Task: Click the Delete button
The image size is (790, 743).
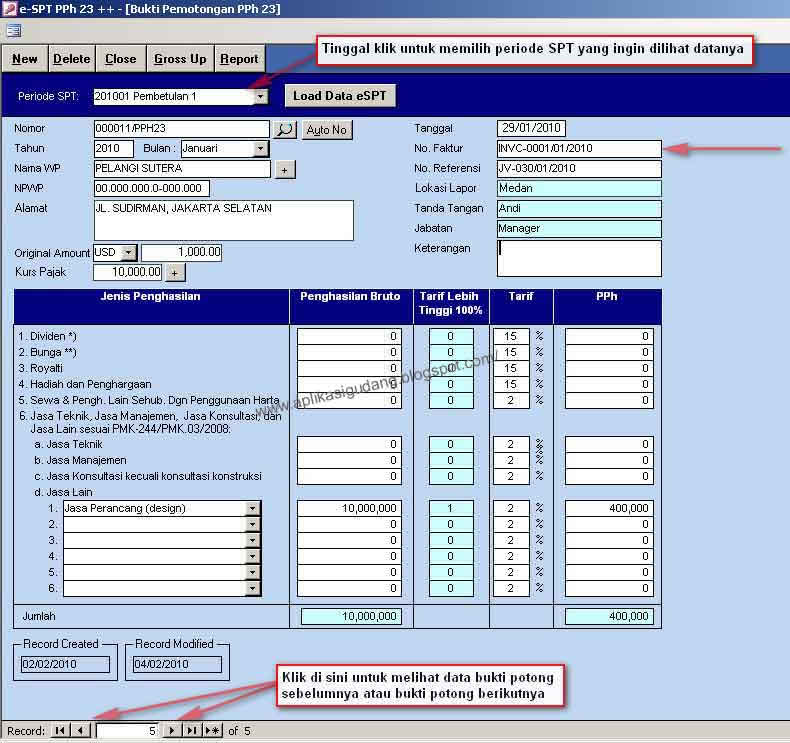Action: point(72,59)
